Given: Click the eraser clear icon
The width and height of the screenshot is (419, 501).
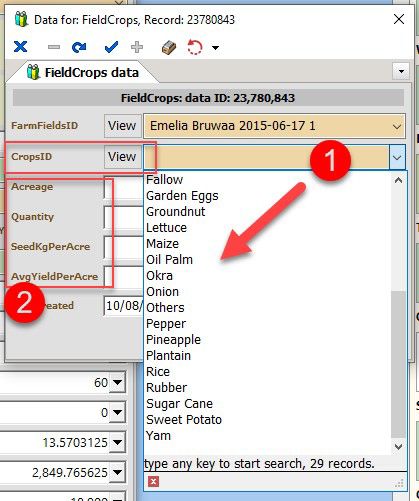Looking at the screenshot, I should 169,47.
